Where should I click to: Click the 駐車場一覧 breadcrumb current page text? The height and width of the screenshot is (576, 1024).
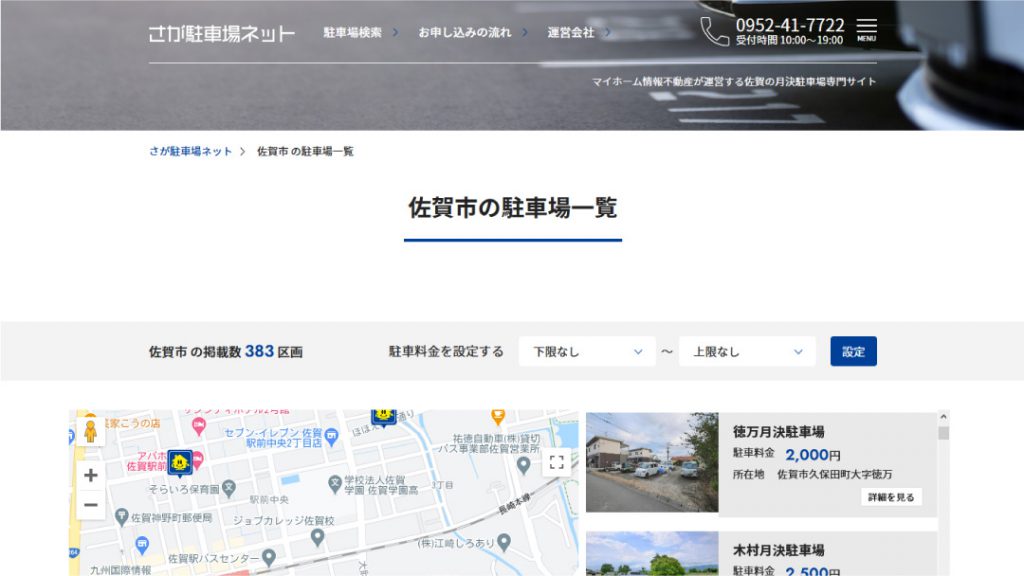tap(305, 152)
